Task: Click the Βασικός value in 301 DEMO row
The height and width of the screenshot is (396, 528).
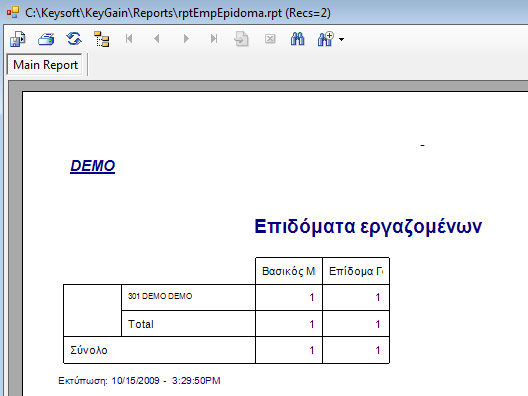Action: coord(312,297)
